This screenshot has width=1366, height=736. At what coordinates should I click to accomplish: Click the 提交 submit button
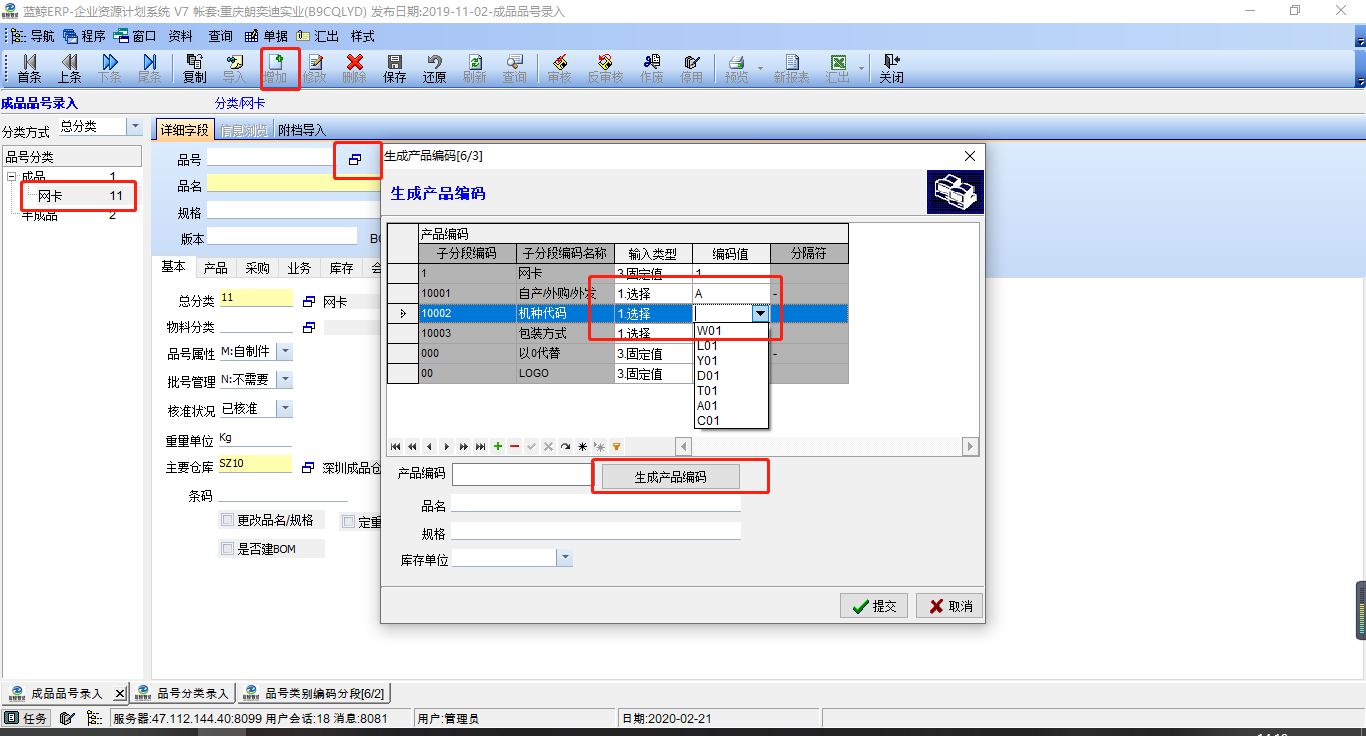coord(874,606)
